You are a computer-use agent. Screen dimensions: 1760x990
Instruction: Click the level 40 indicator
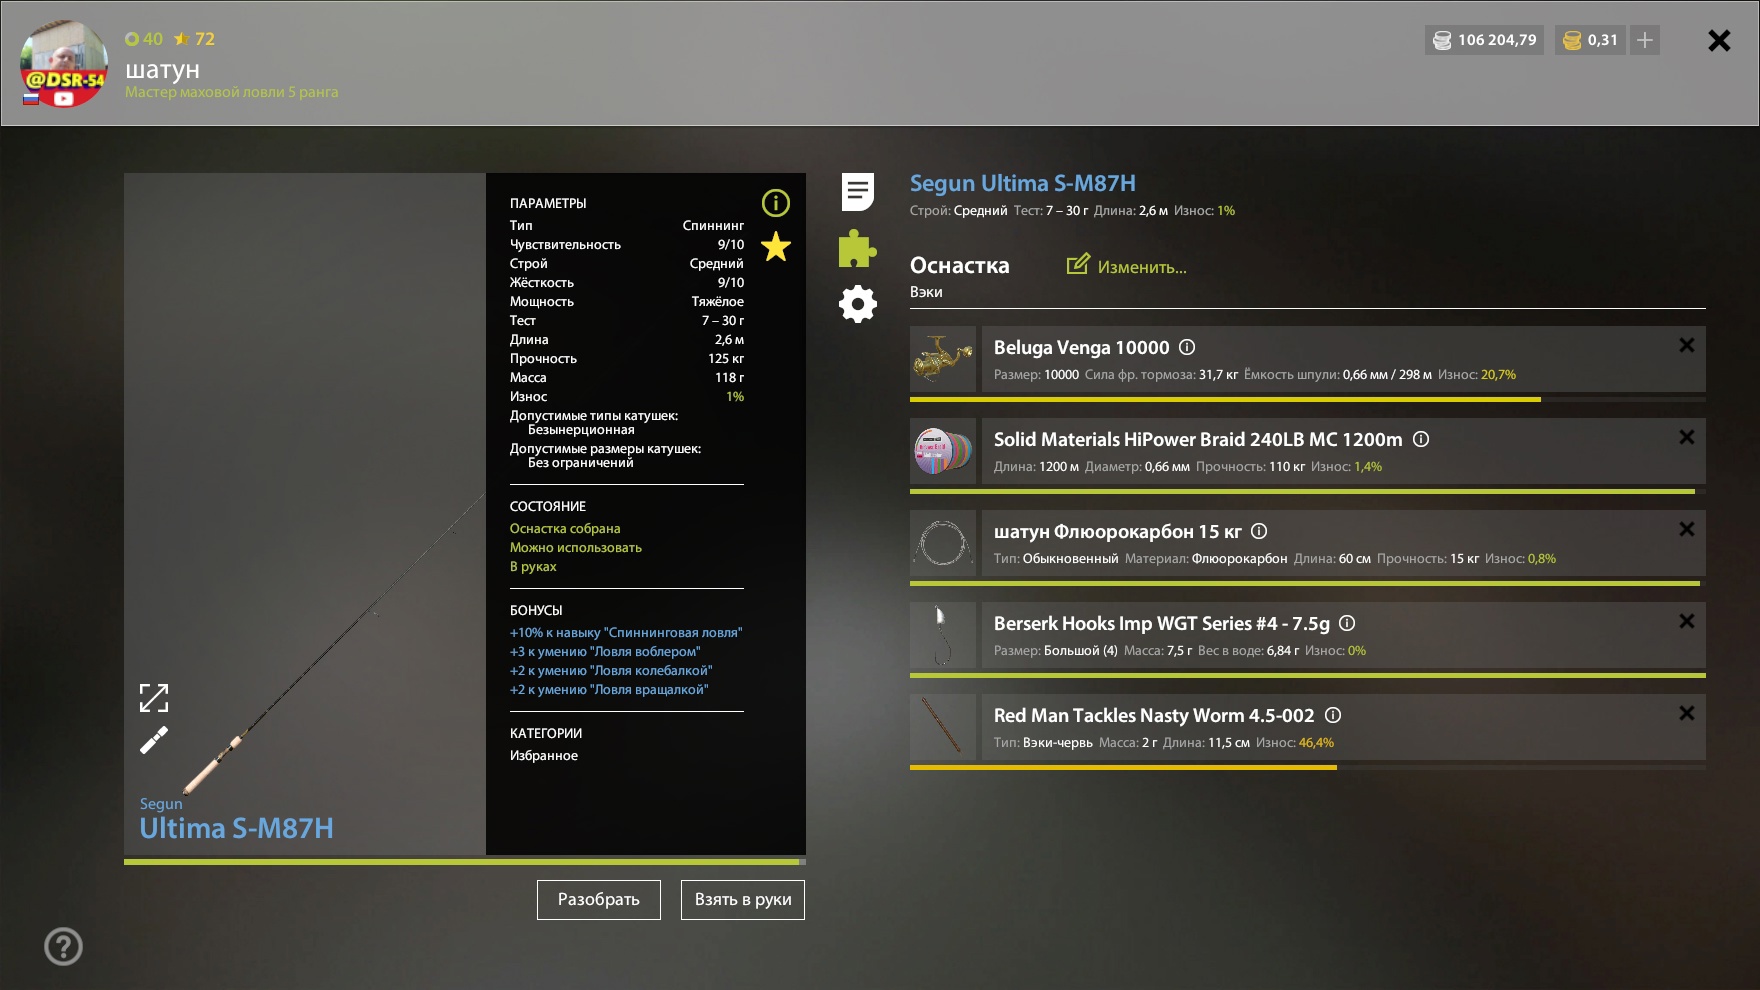144,39
